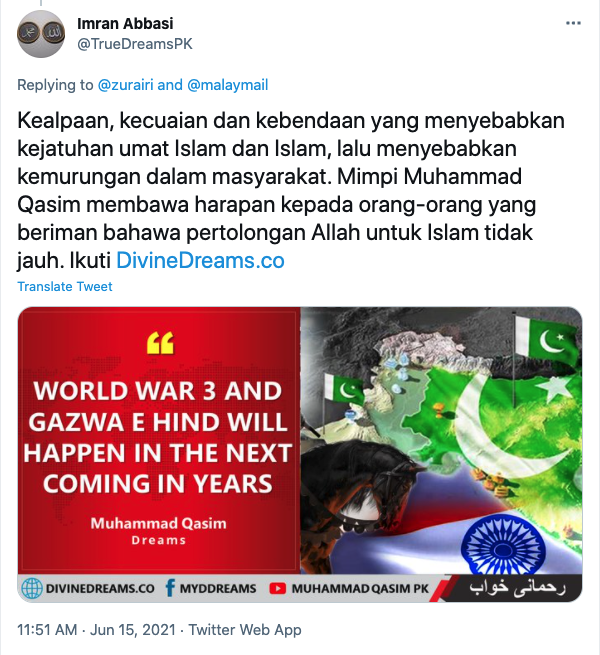Click the MUHAMMAD QASIM PK text in image
The image size is (600, 655).
pyautogui.click(x=360, y=589)
